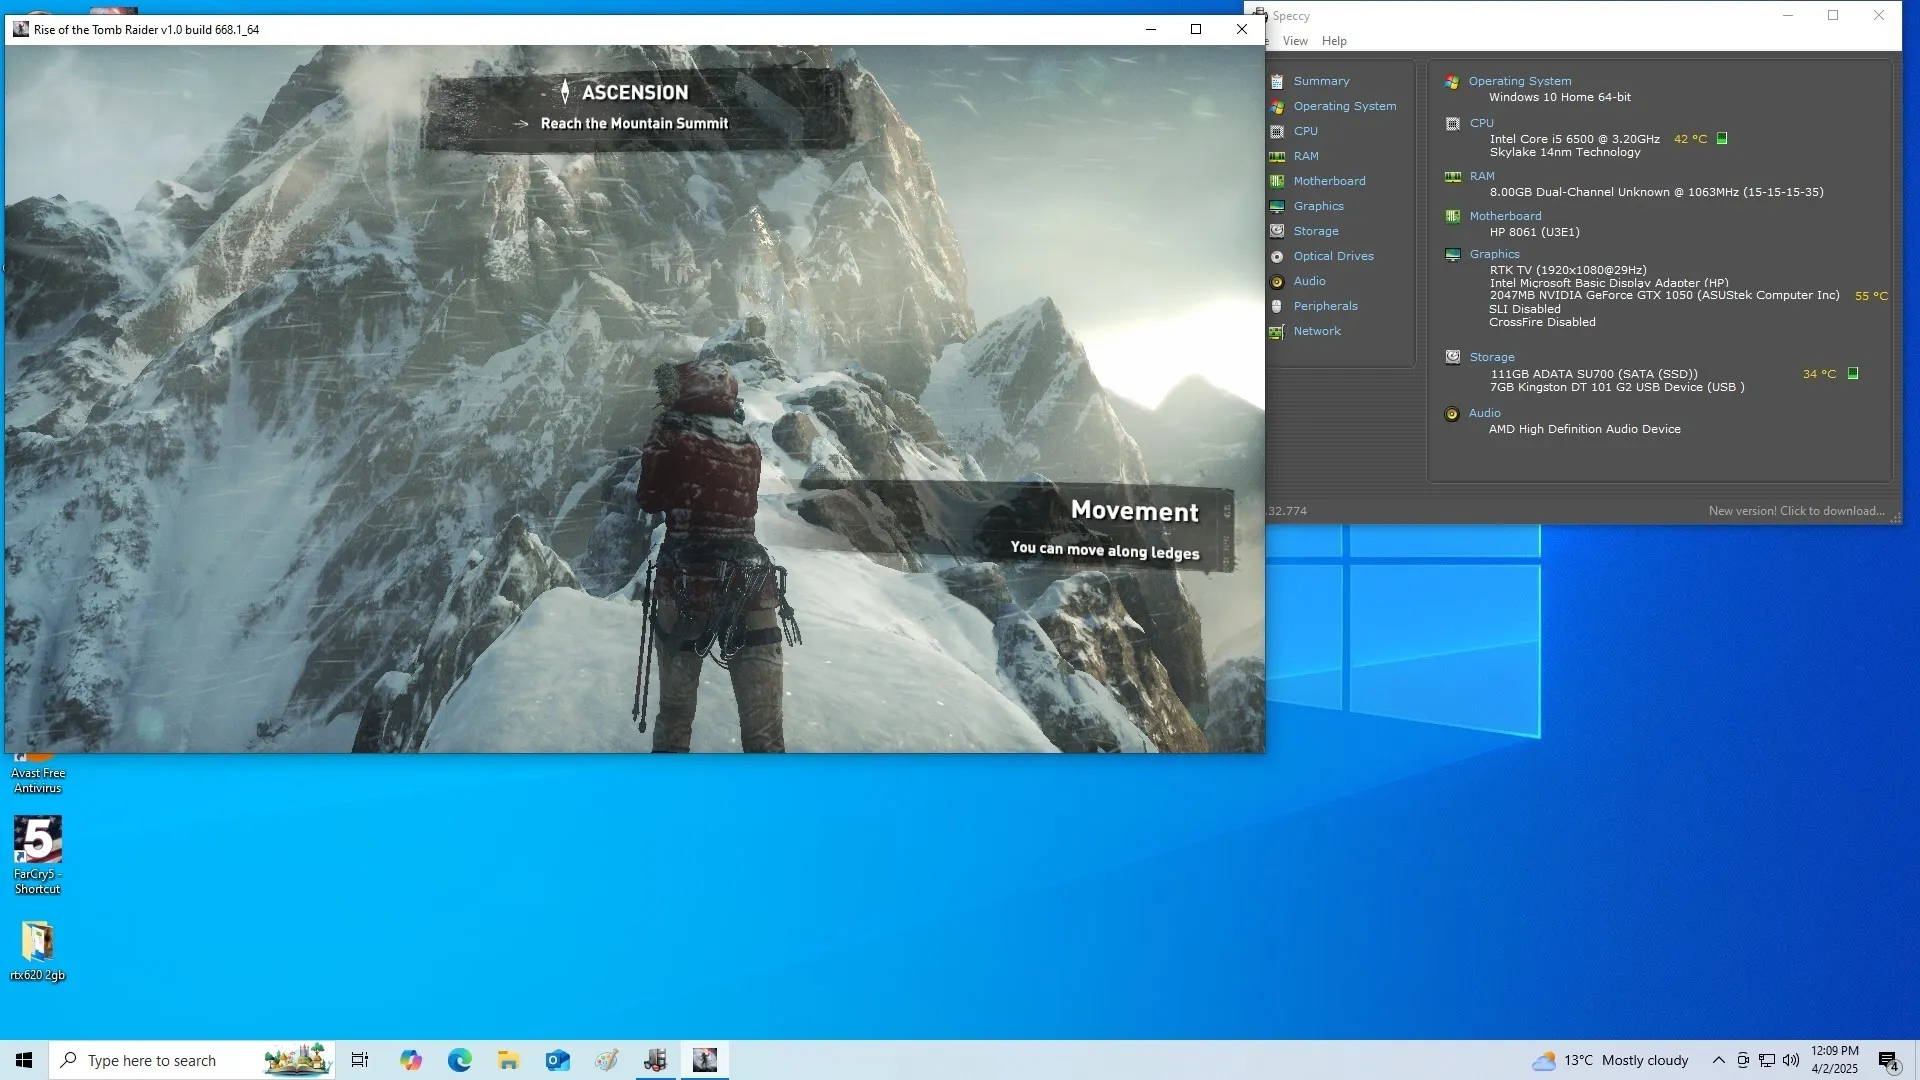
Task: Open File Explorer from the taskbar
Action: 508,1060
